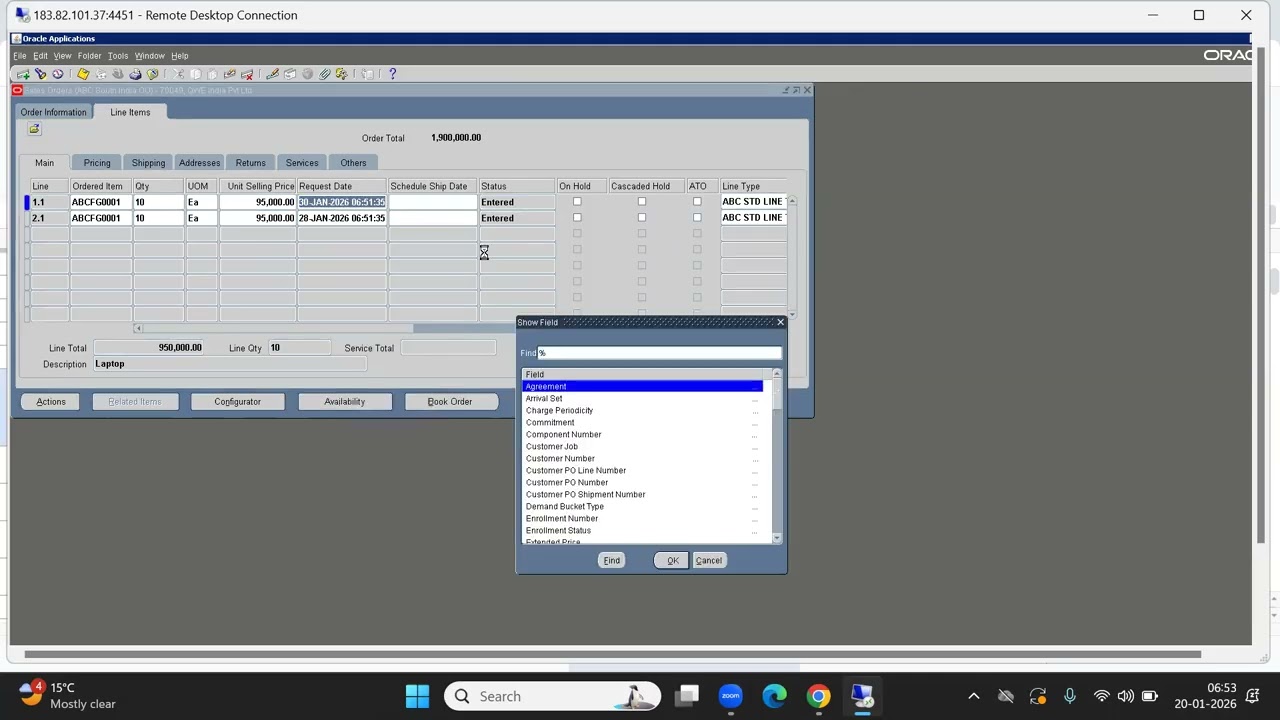Click the Print toolbar icon

click(135, 74)
